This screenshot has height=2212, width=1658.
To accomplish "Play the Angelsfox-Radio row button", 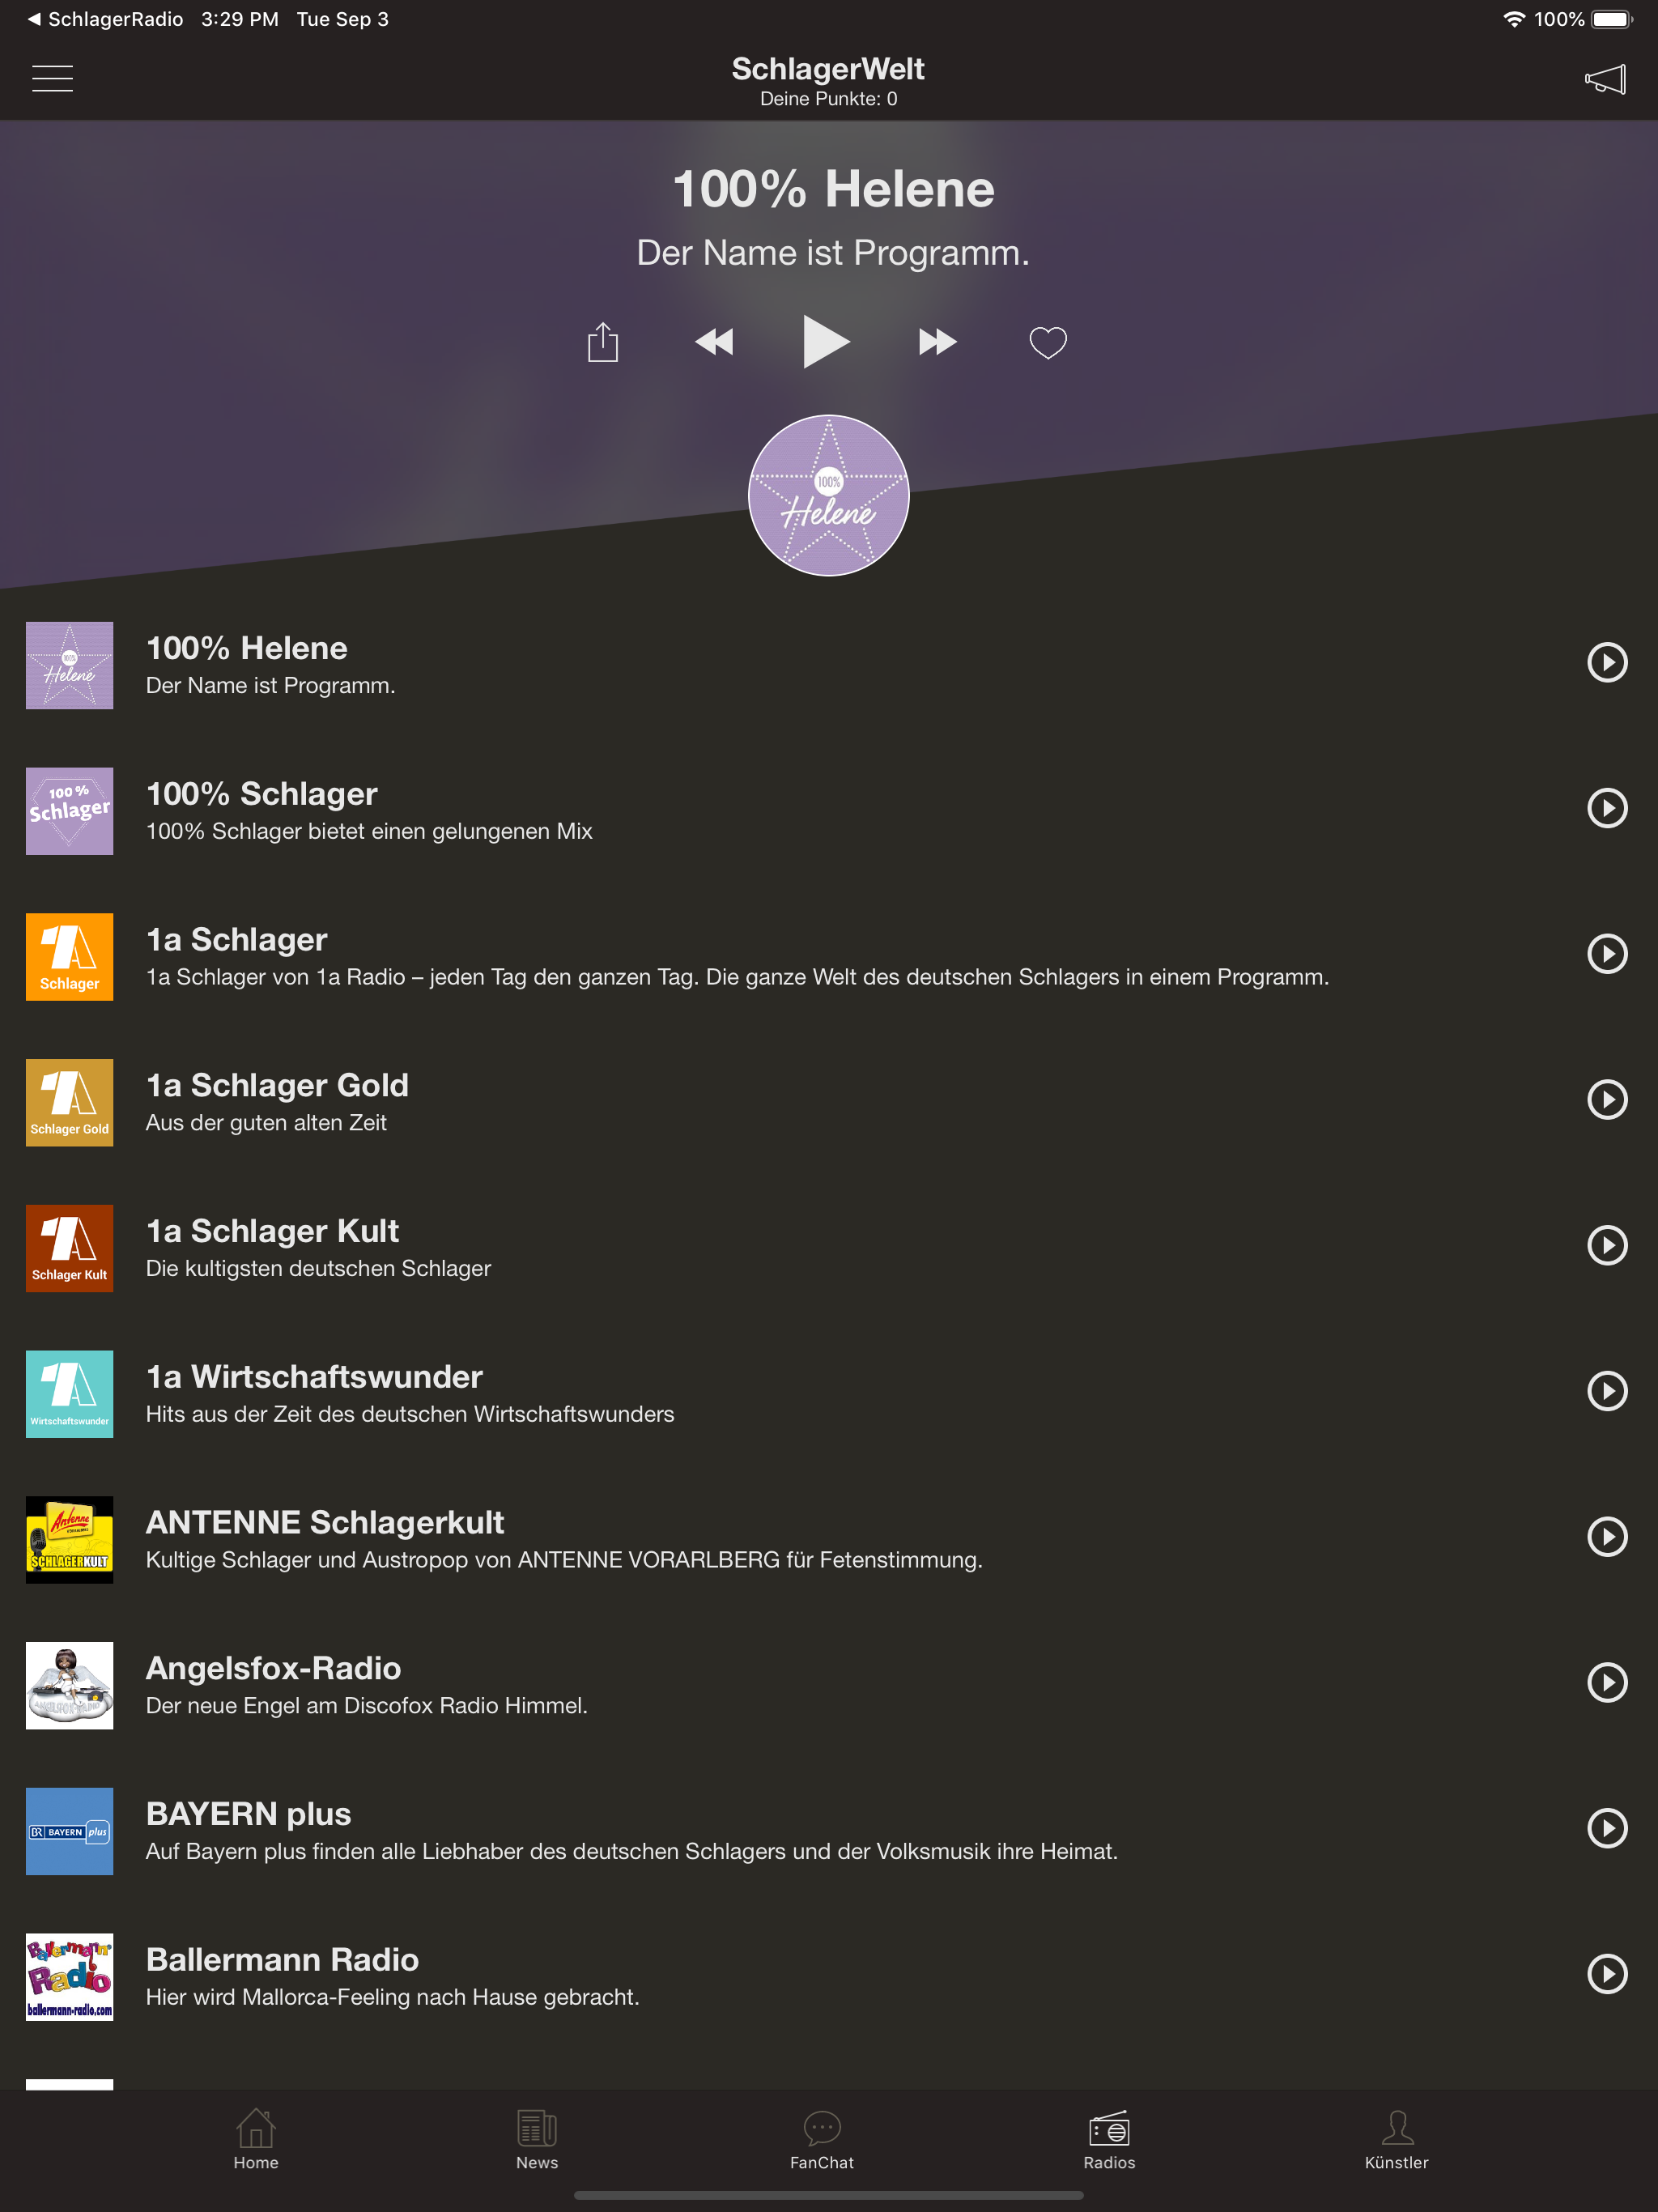I will tap(1607, 1682).
